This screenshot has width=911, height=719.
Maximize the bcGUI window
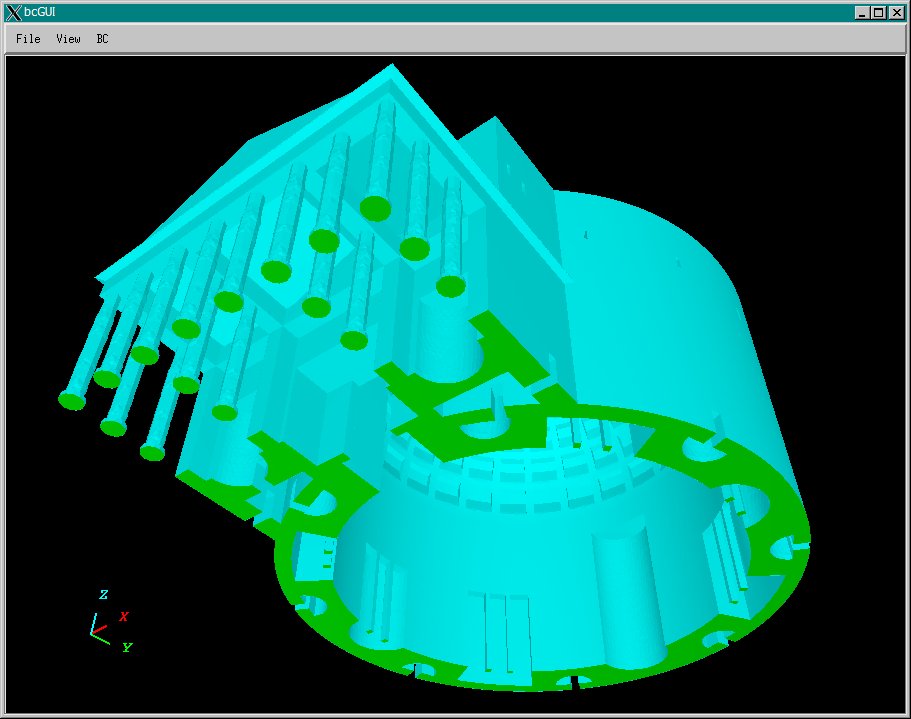click(879, 12)
